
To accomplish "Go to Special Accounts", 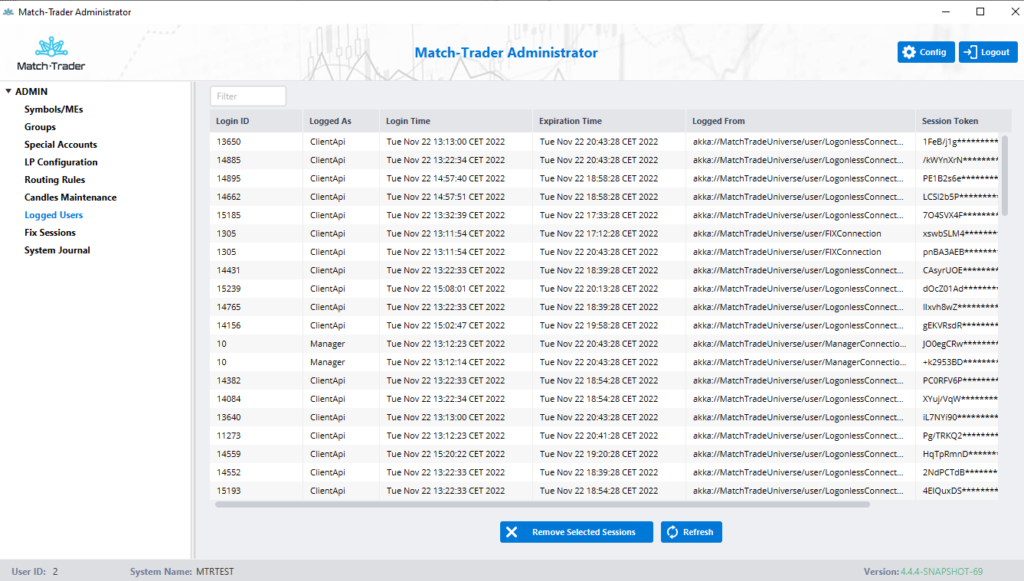I will click(x=61, y=144).
